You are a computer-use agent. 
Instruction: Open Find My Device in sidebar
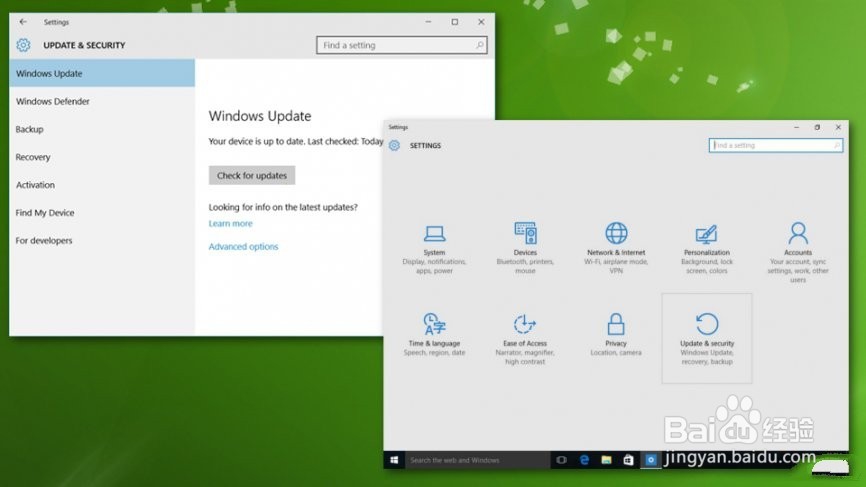(102, 212)
